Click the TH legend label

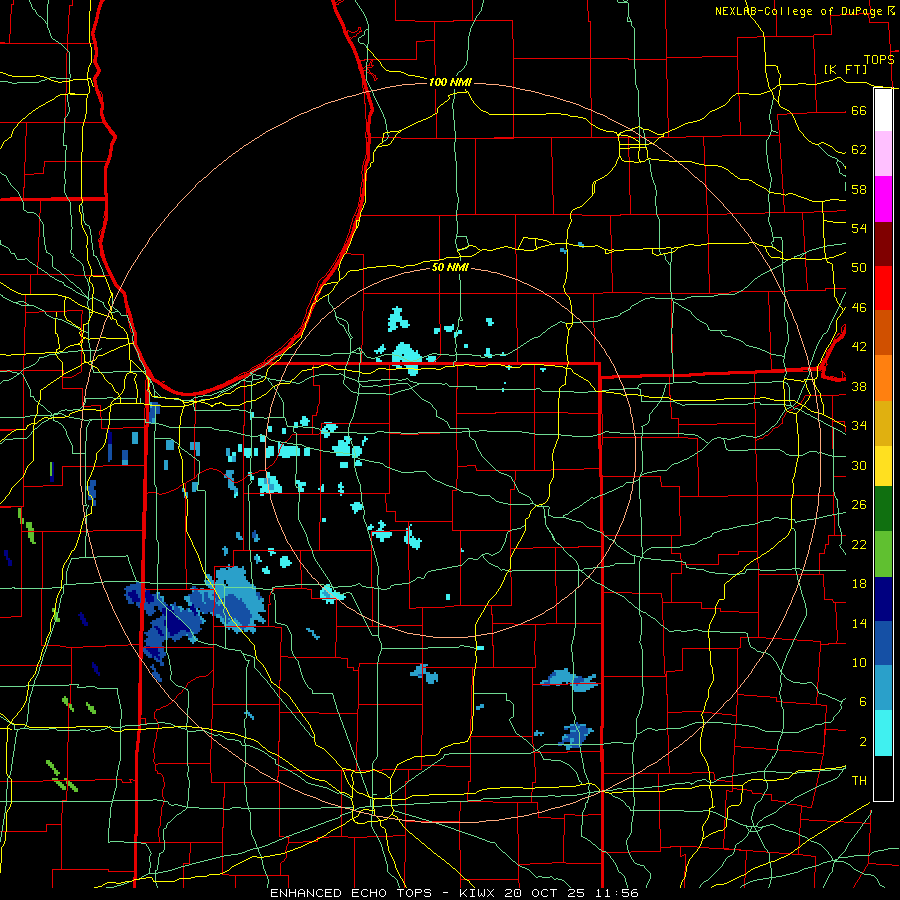859,781
